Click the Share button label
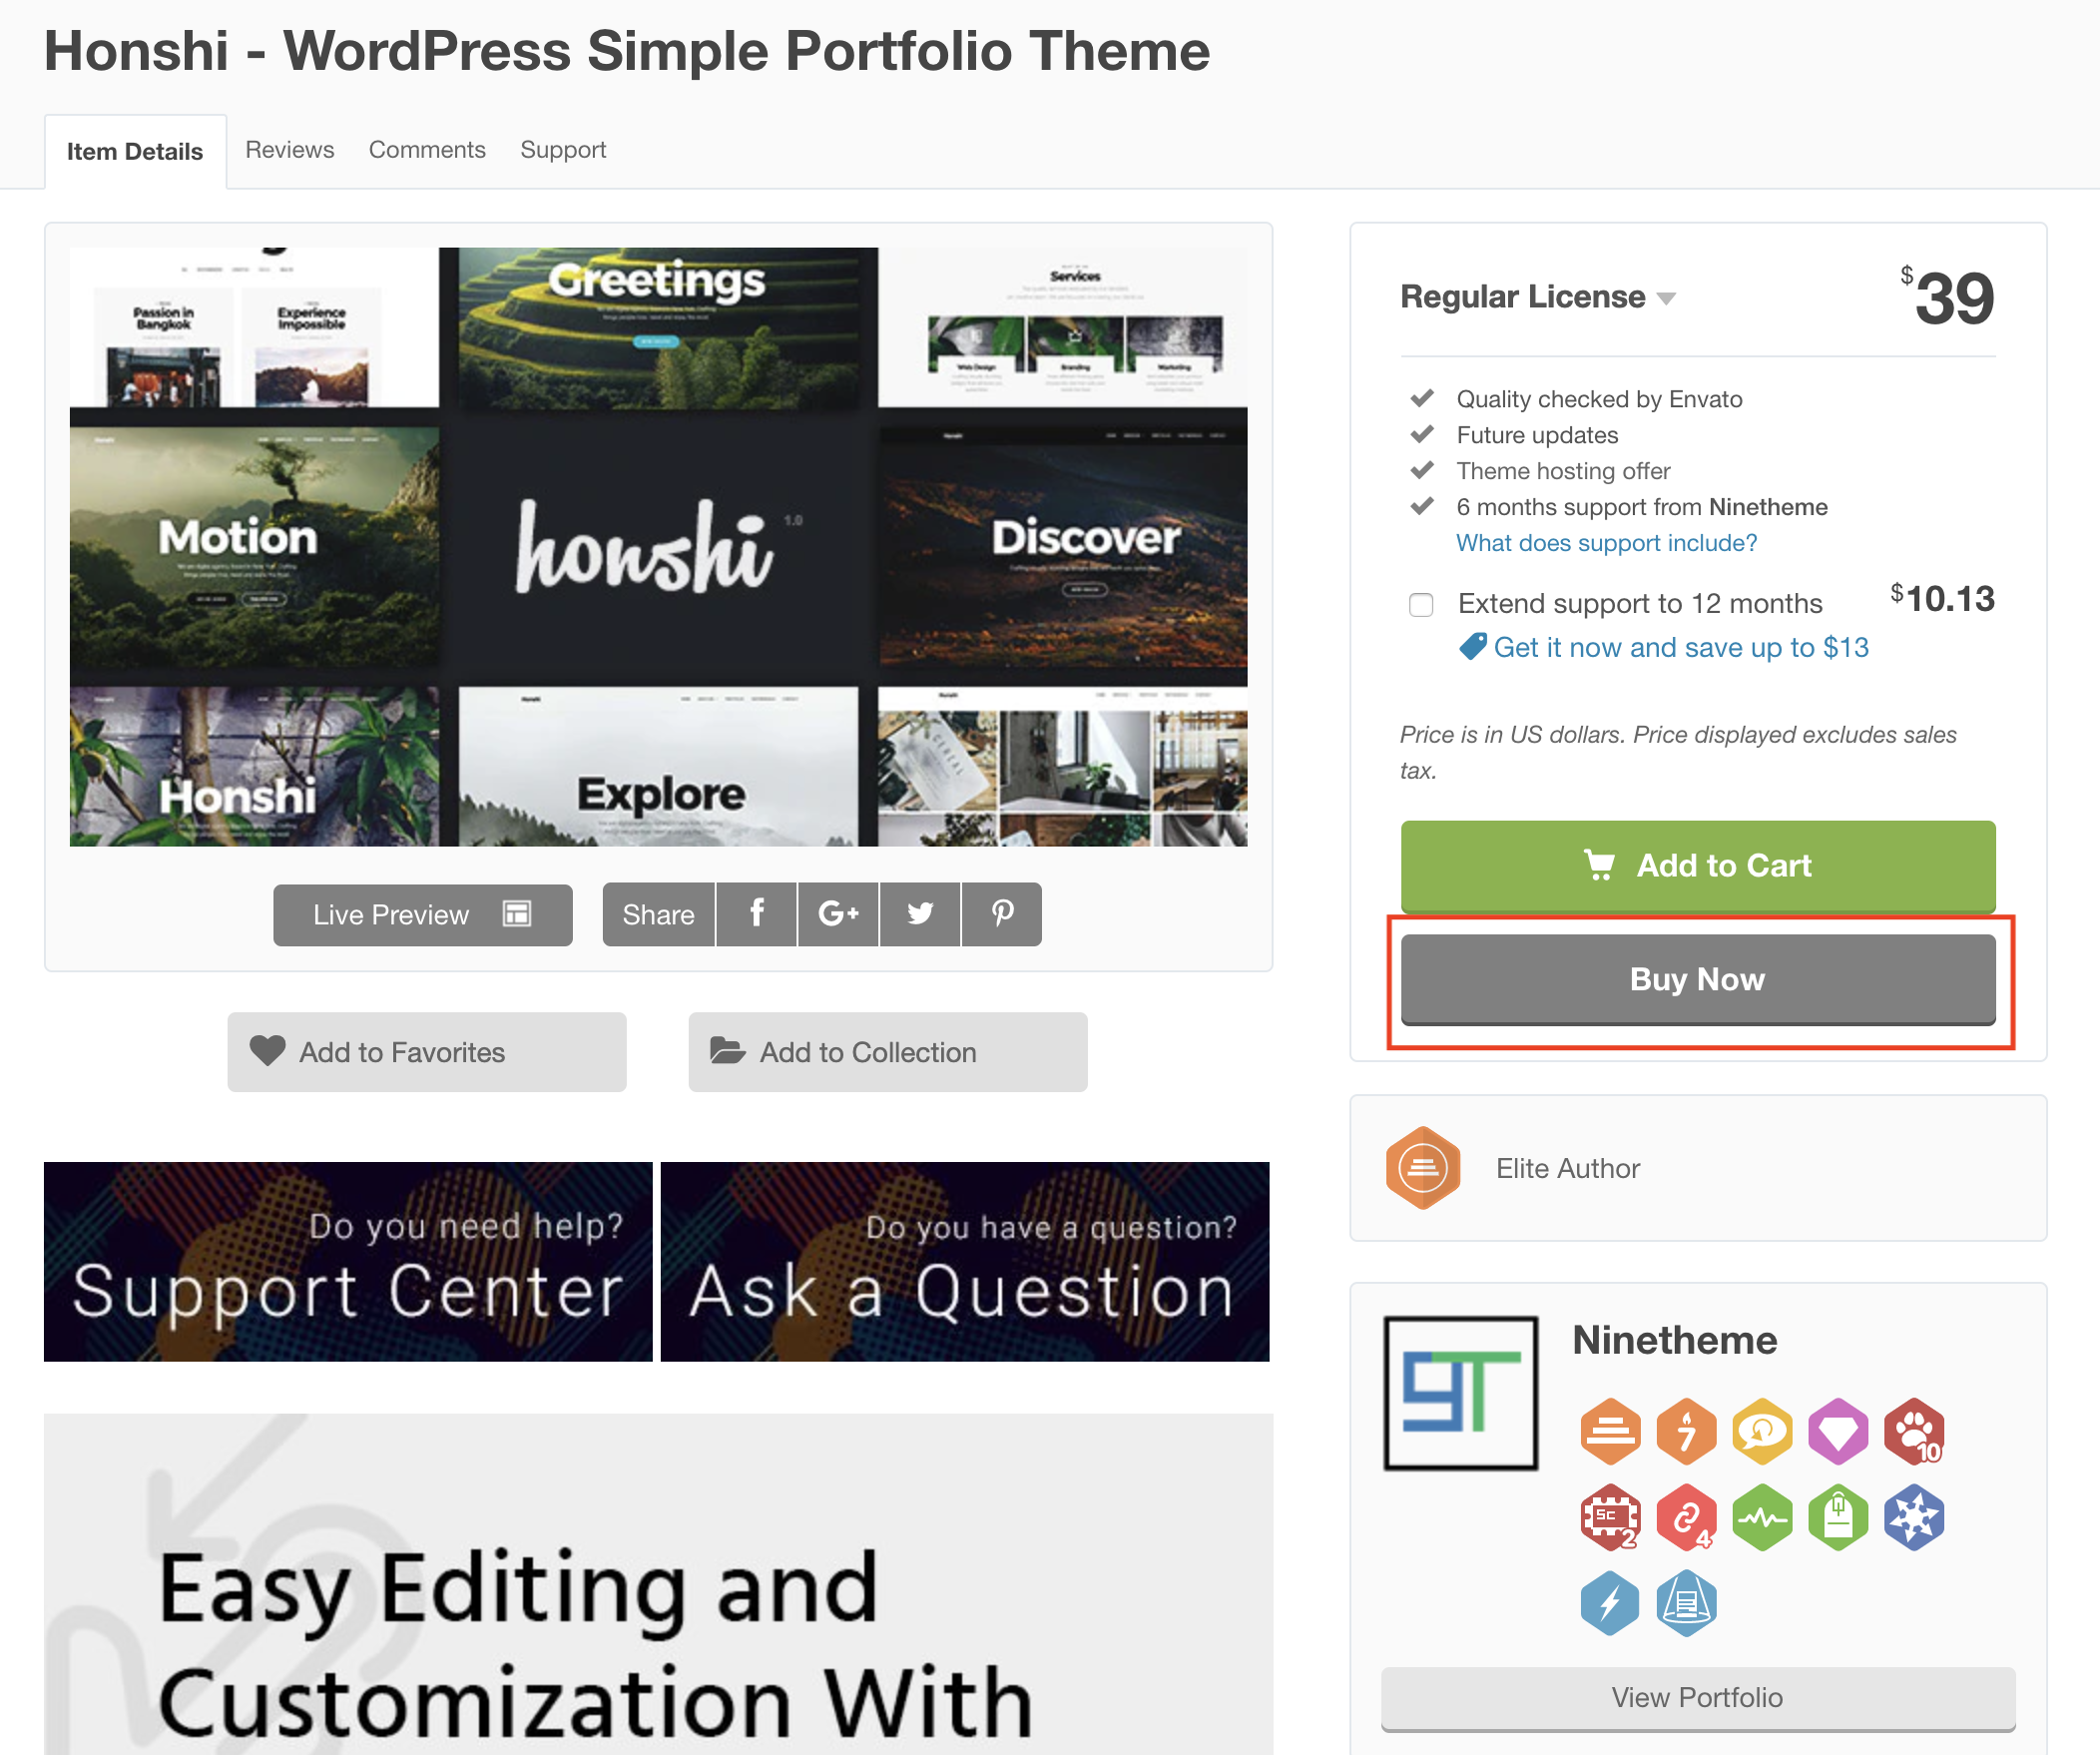The height and width of the screenshot is (1755, 2100). click(658, 914)
